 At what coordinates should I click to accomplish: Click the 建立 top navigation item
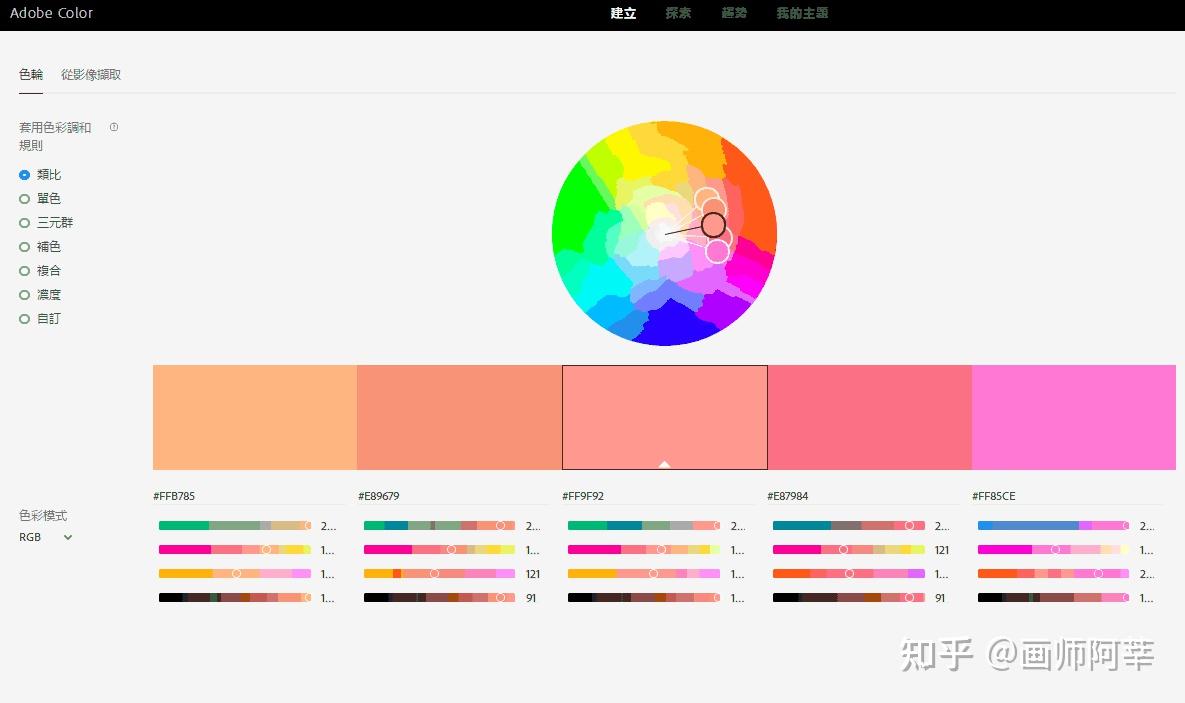(x=623, y=13)
